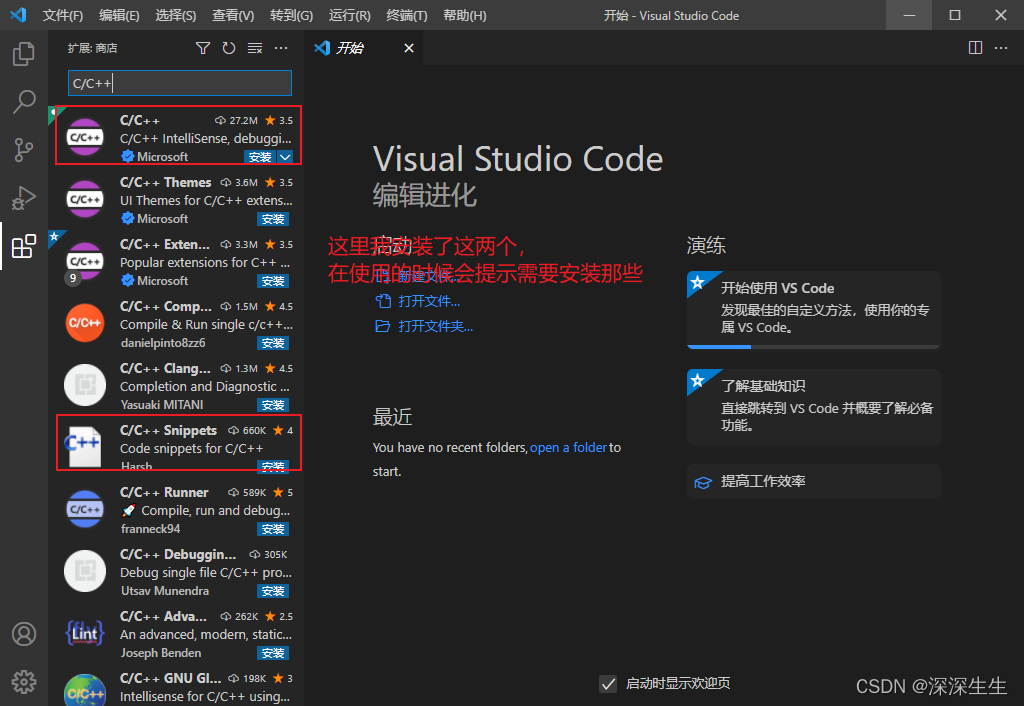Open the 开始使用 VS Code walkthrough card
Screen dimensions: 1024x706
click(x=813, y=310)
